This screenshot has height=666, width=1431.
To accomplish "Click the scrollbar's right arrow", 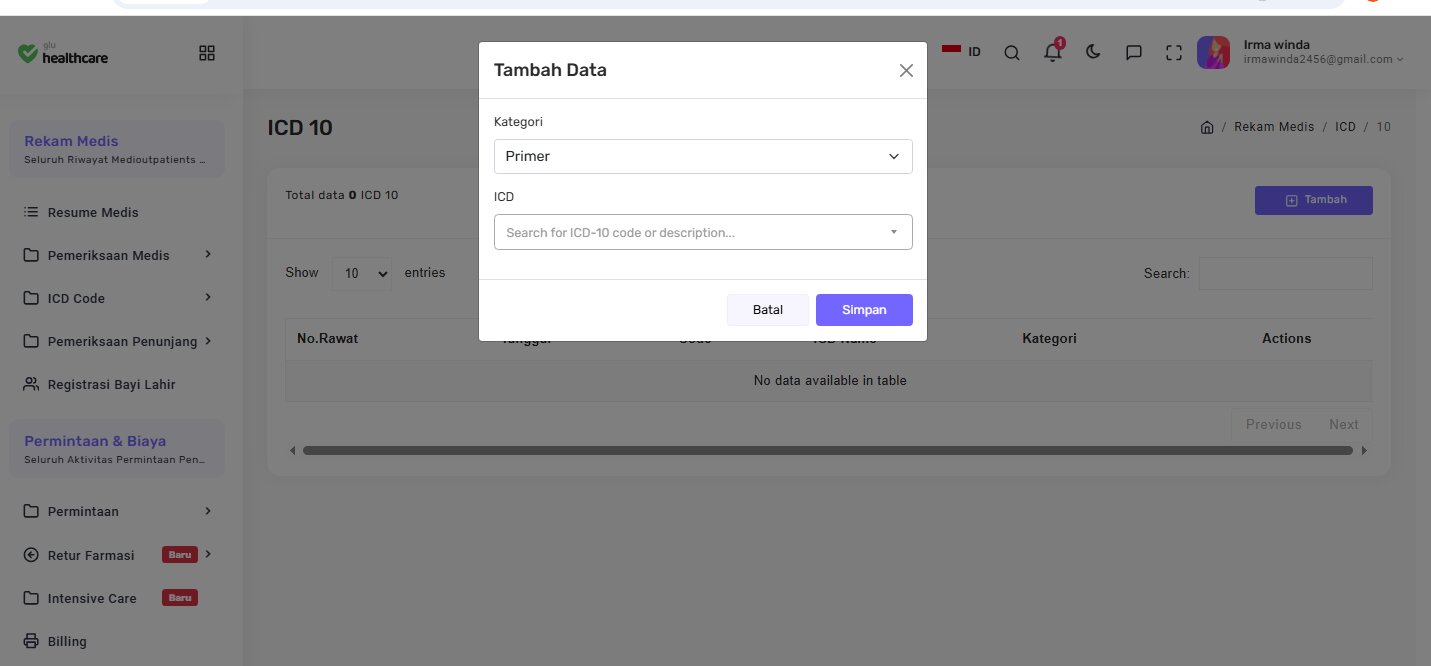I will pyautogui.click(x=1365, y=450).
